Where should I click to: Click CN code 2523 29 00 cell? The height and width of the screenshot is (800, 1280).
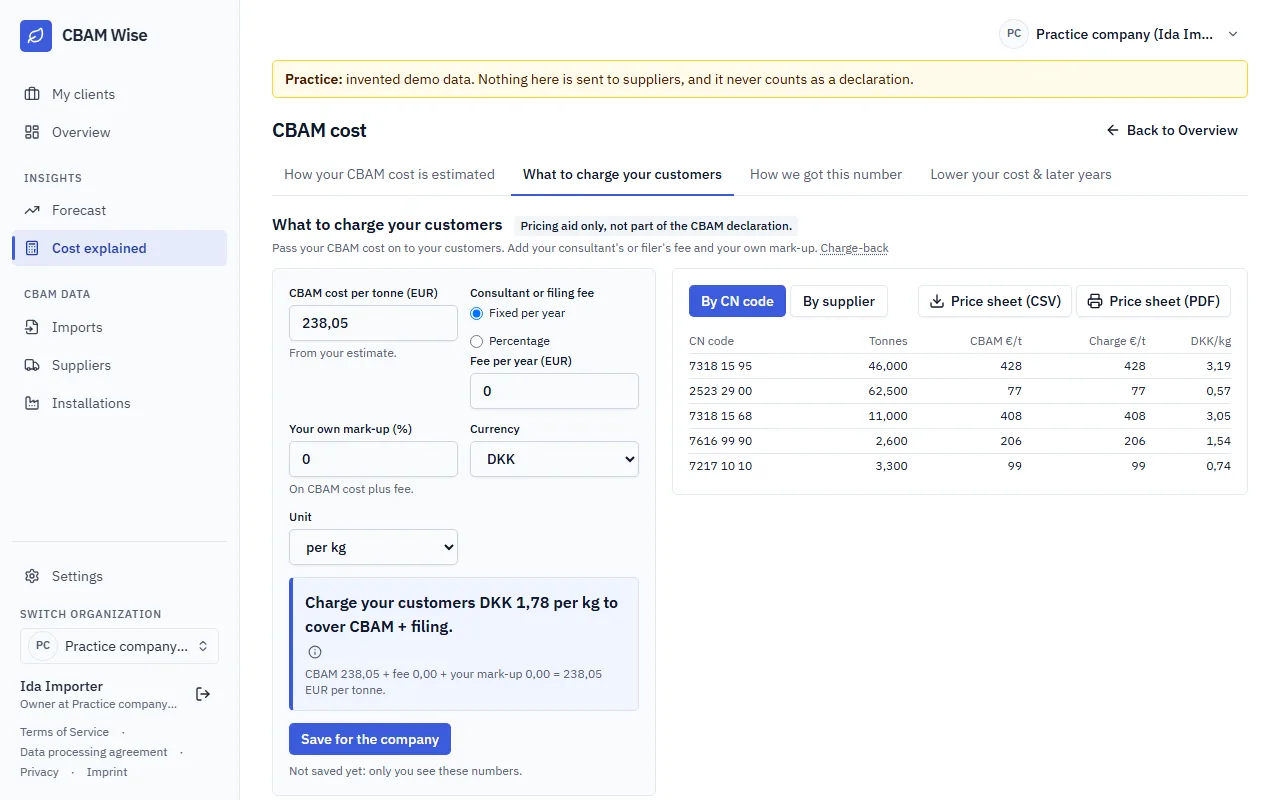coord(720,391)
